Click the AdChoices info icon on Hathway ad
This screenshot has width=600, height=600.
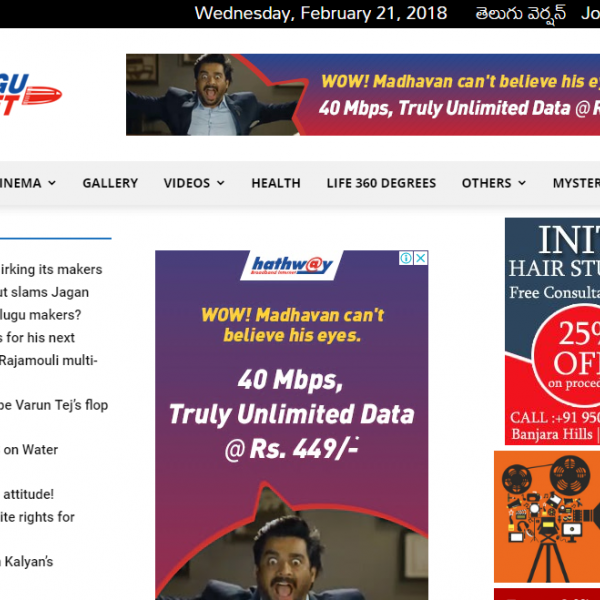pos(407,258)
